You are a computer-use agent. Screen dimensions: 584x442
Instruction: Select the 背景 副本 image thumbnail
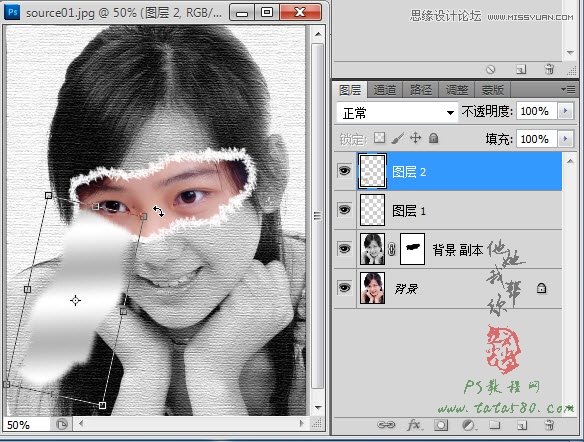click(x=372, y=249)
